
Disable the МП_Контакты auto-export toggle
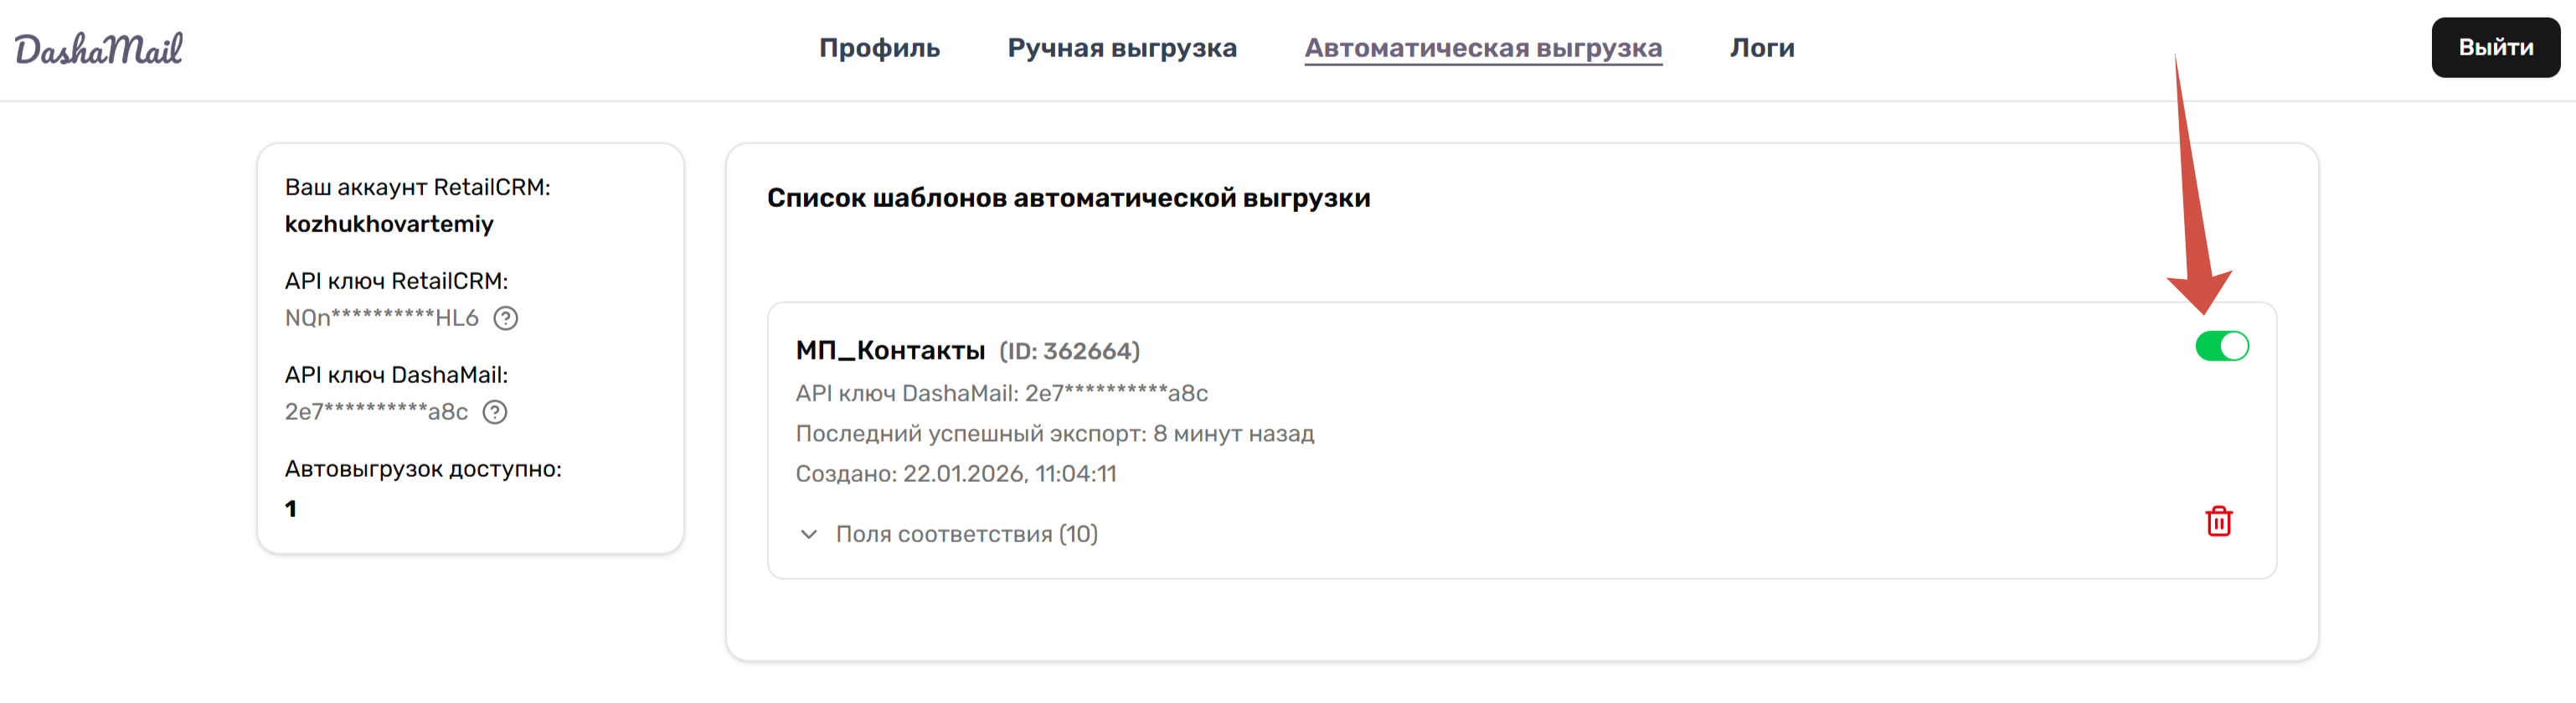tap(2221, 346)
